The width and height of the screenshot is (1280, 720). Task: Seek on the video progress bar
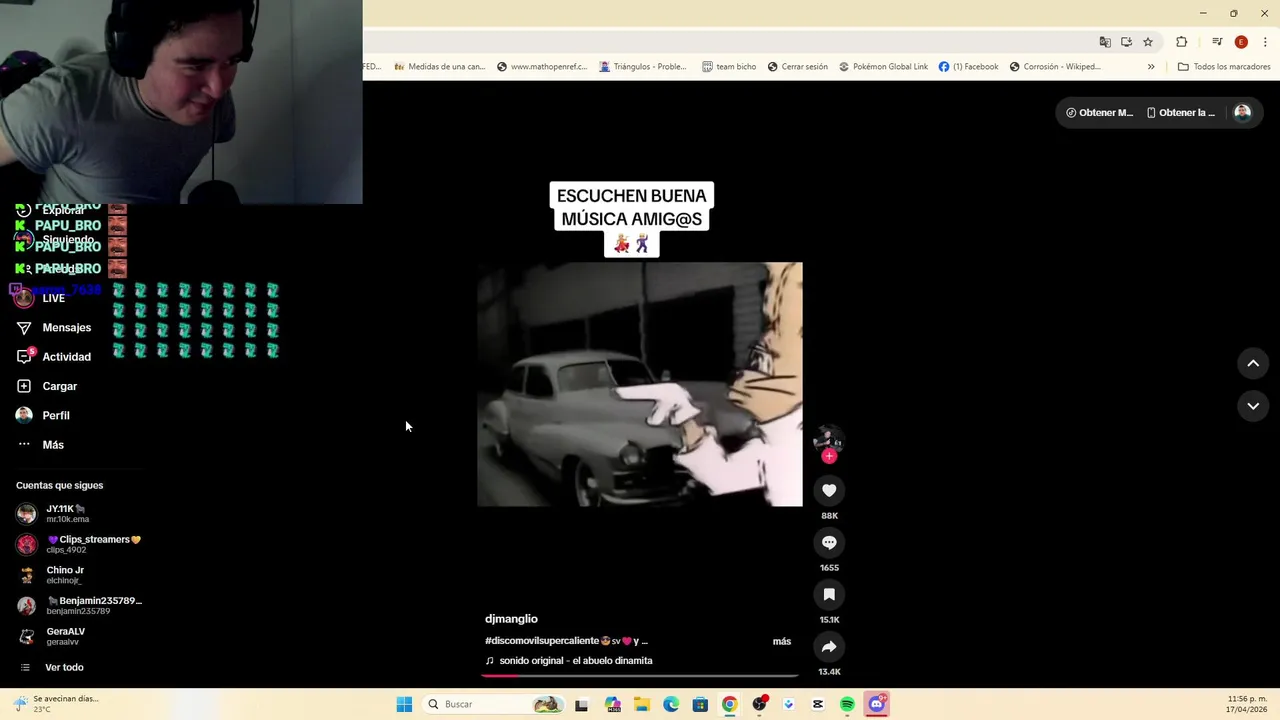[x=640, y=676]
